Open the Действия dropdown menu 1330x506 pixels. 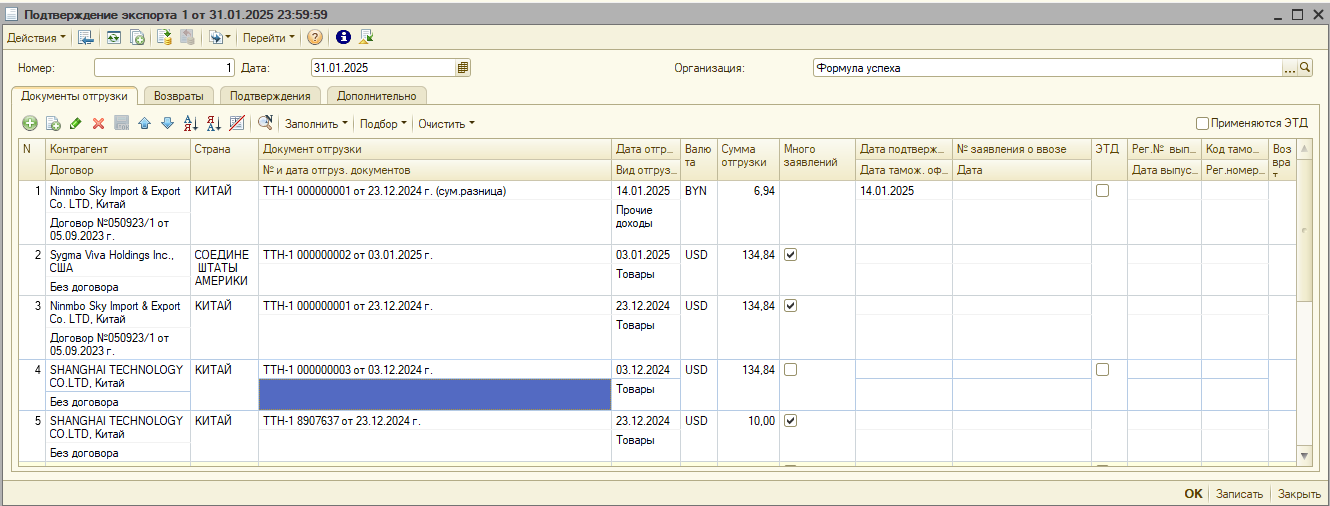click(x=36, y=37)
